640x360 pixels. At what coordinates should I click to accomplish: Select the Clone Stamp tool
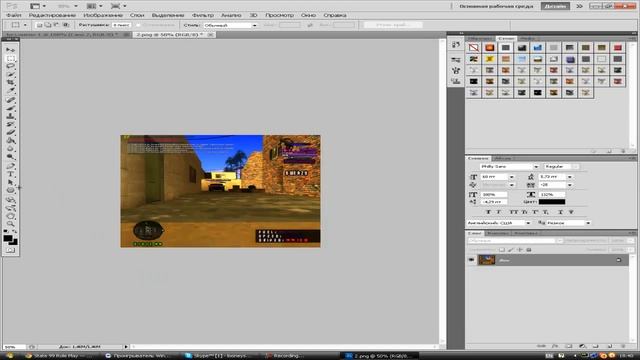11,116
